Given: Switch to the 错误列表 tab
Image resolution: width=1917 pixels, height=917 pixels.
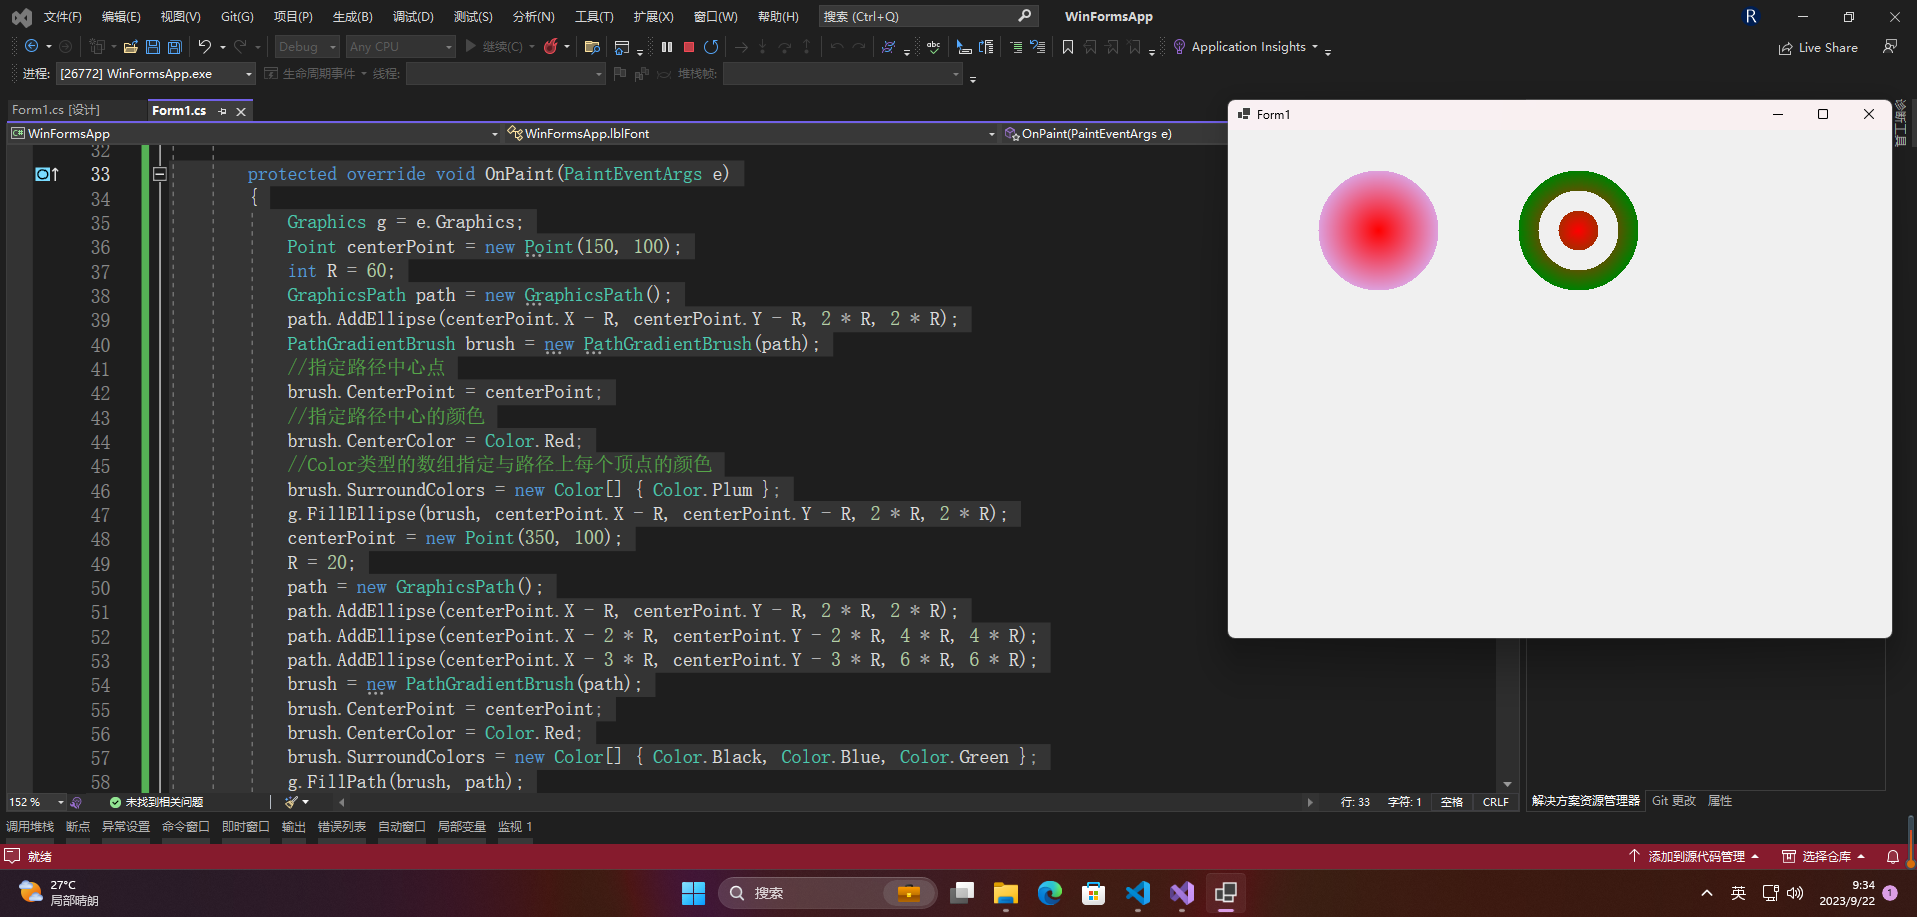Looking at the screenshot, I should point(342,827).
